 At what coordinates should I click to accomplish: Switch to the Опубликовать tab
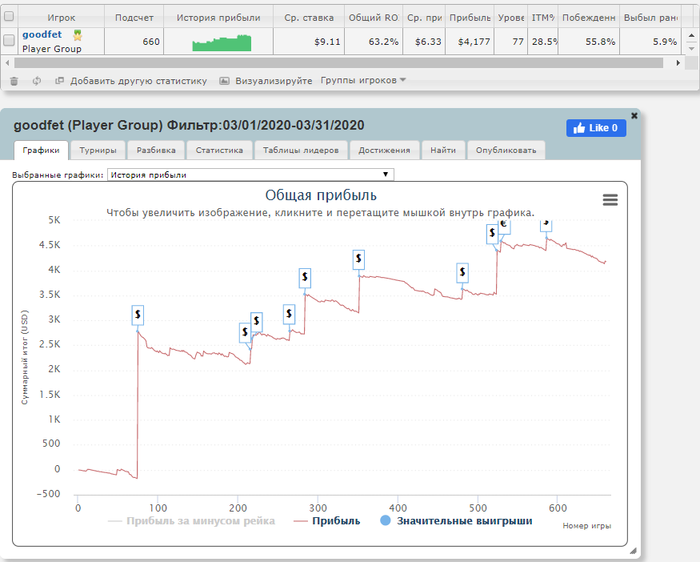pos(506,150)
